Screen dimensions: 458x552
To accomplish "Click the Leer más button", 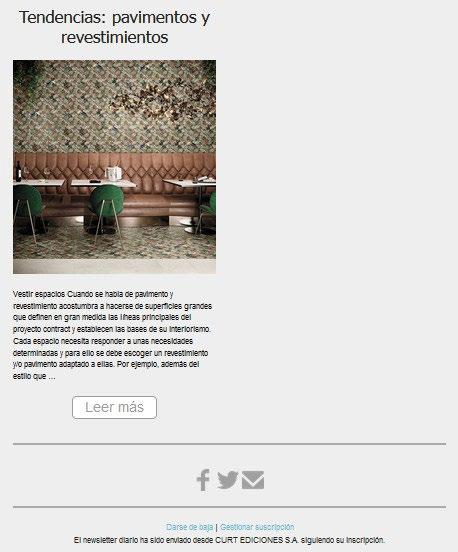I will (114, 407).
